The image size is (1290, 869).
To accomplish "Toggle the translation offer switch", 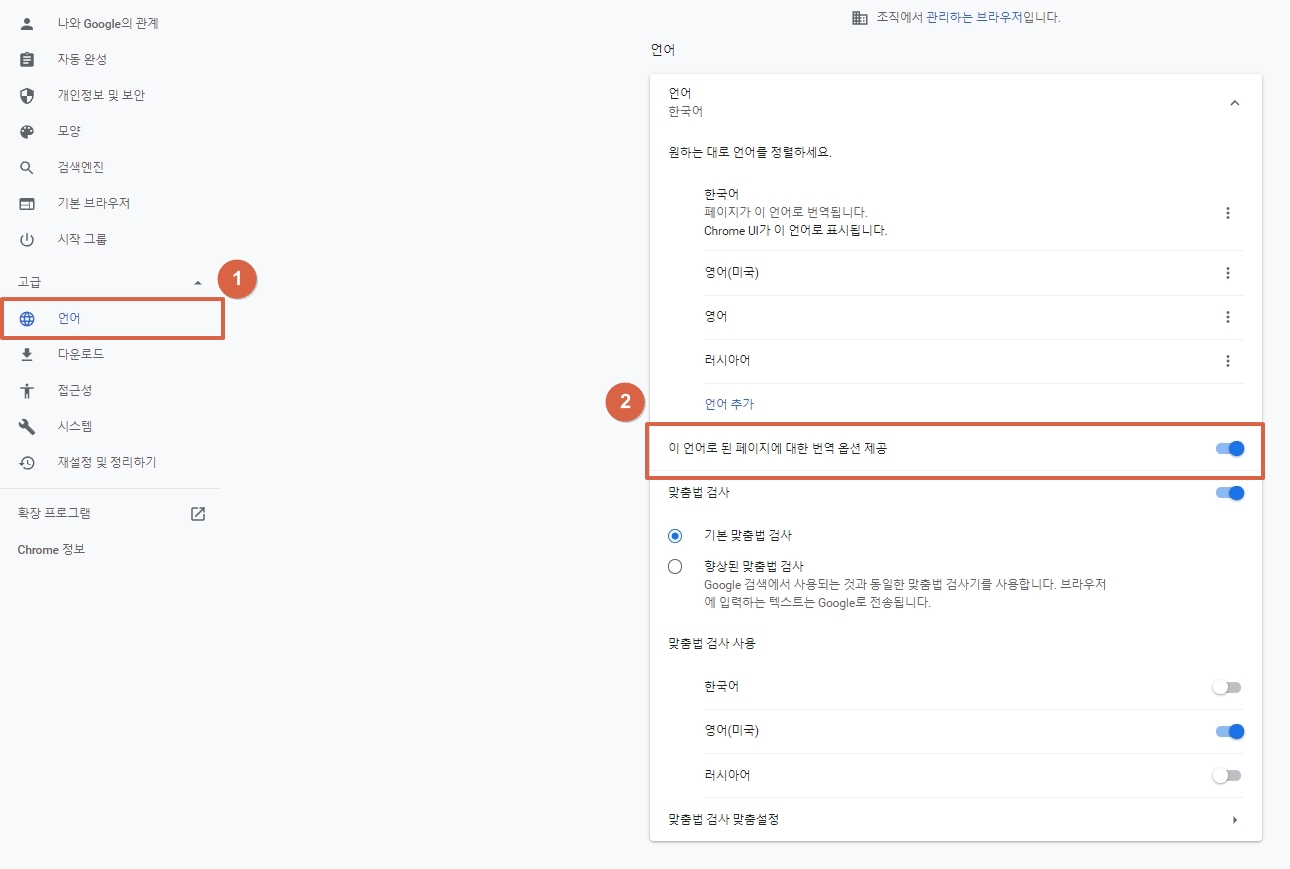I will point(1230,448).
